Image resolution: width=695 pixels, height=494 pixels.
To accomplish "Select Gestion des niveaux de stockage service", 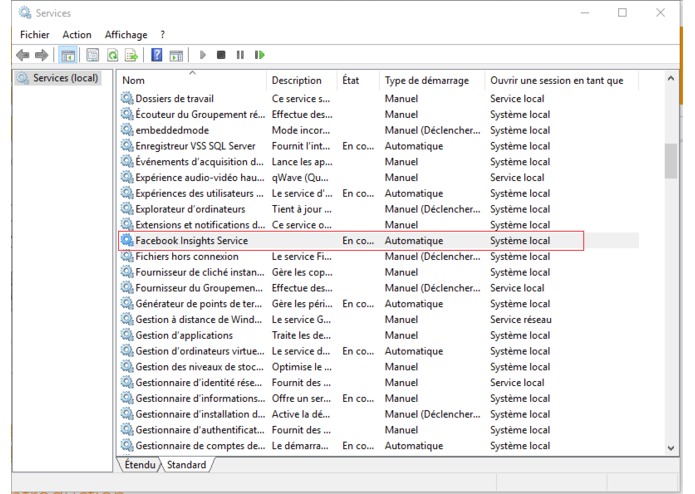I will (199, 367).
